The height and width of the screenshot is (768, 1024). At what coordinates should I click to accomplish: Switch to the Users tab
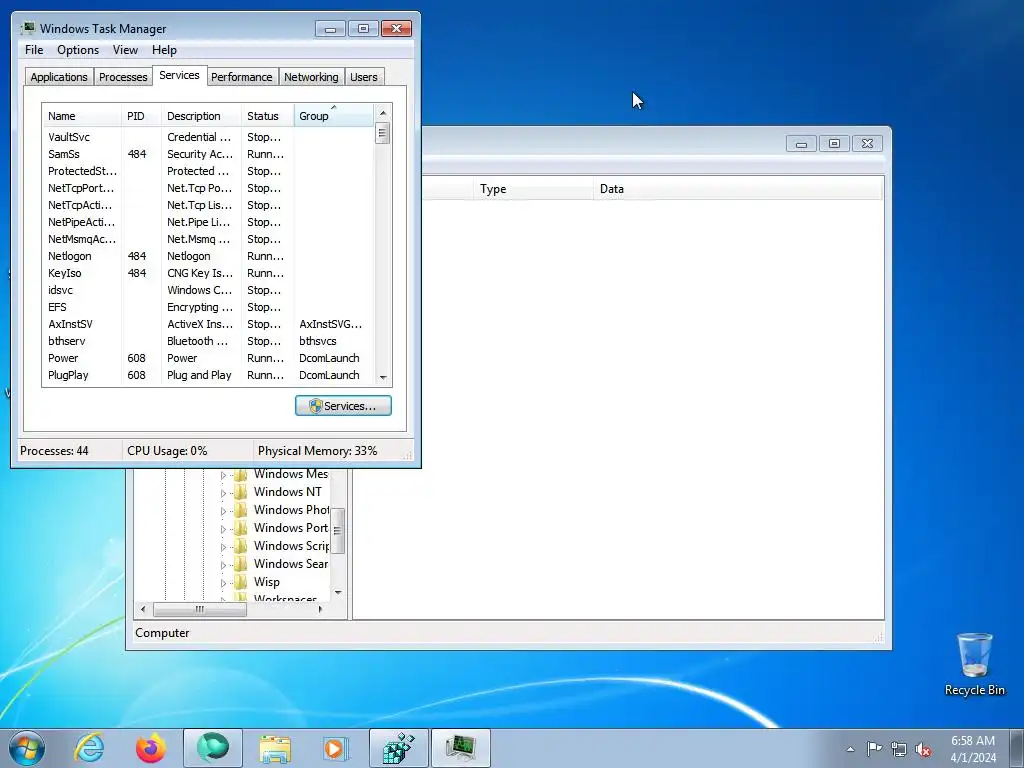point(364,76)
